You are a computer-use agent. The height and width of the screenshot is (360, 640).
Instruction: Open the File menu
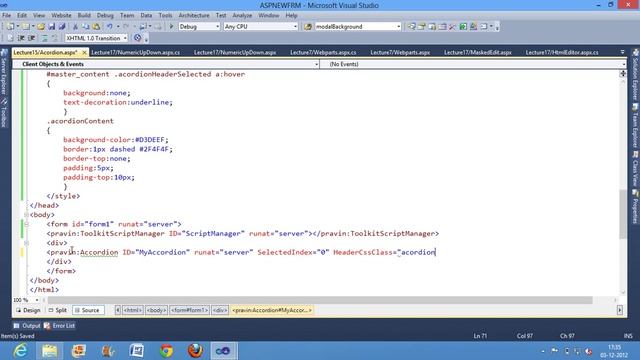tap(7, 16)
